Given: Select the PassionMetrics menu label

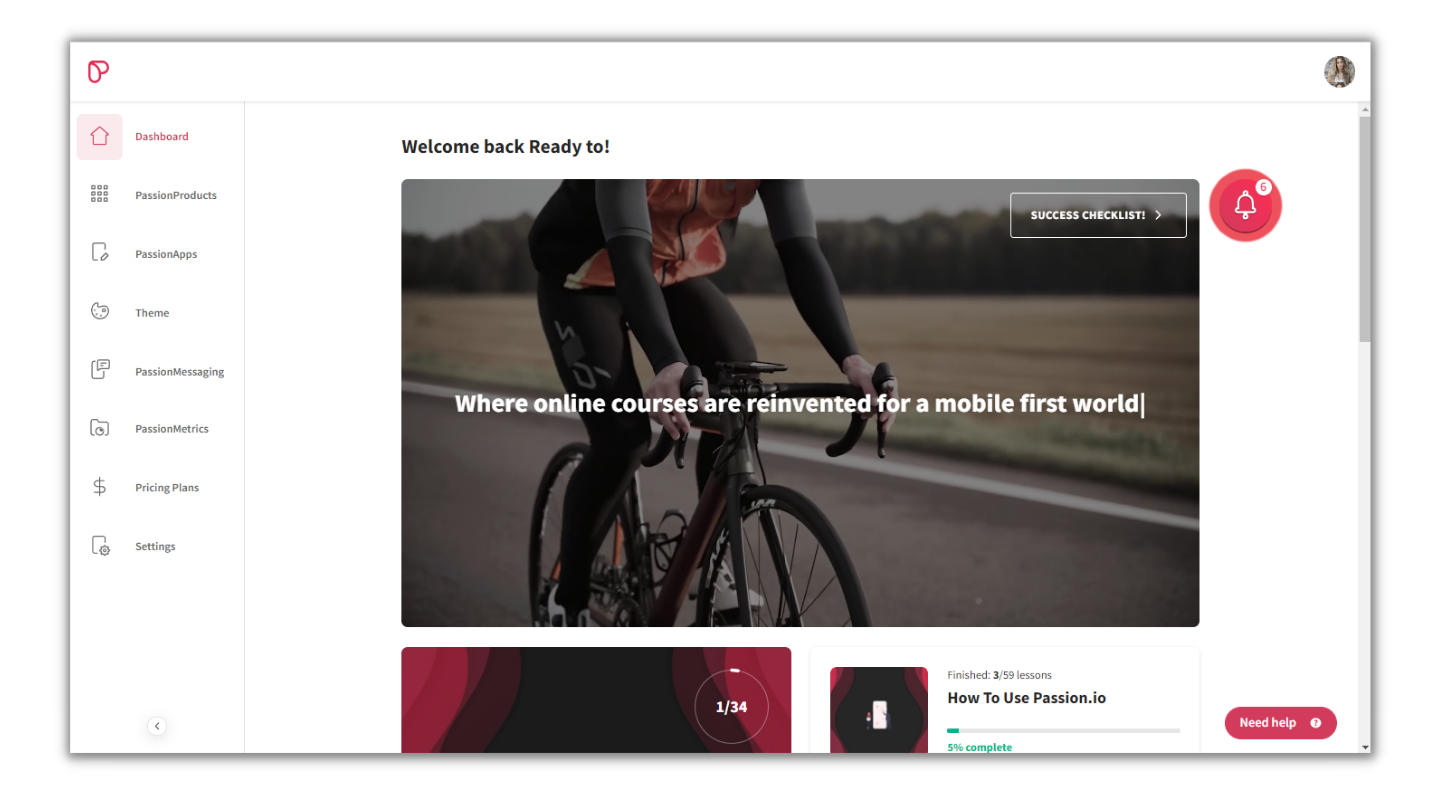Looking at the screenshot, I should [172, 429].
